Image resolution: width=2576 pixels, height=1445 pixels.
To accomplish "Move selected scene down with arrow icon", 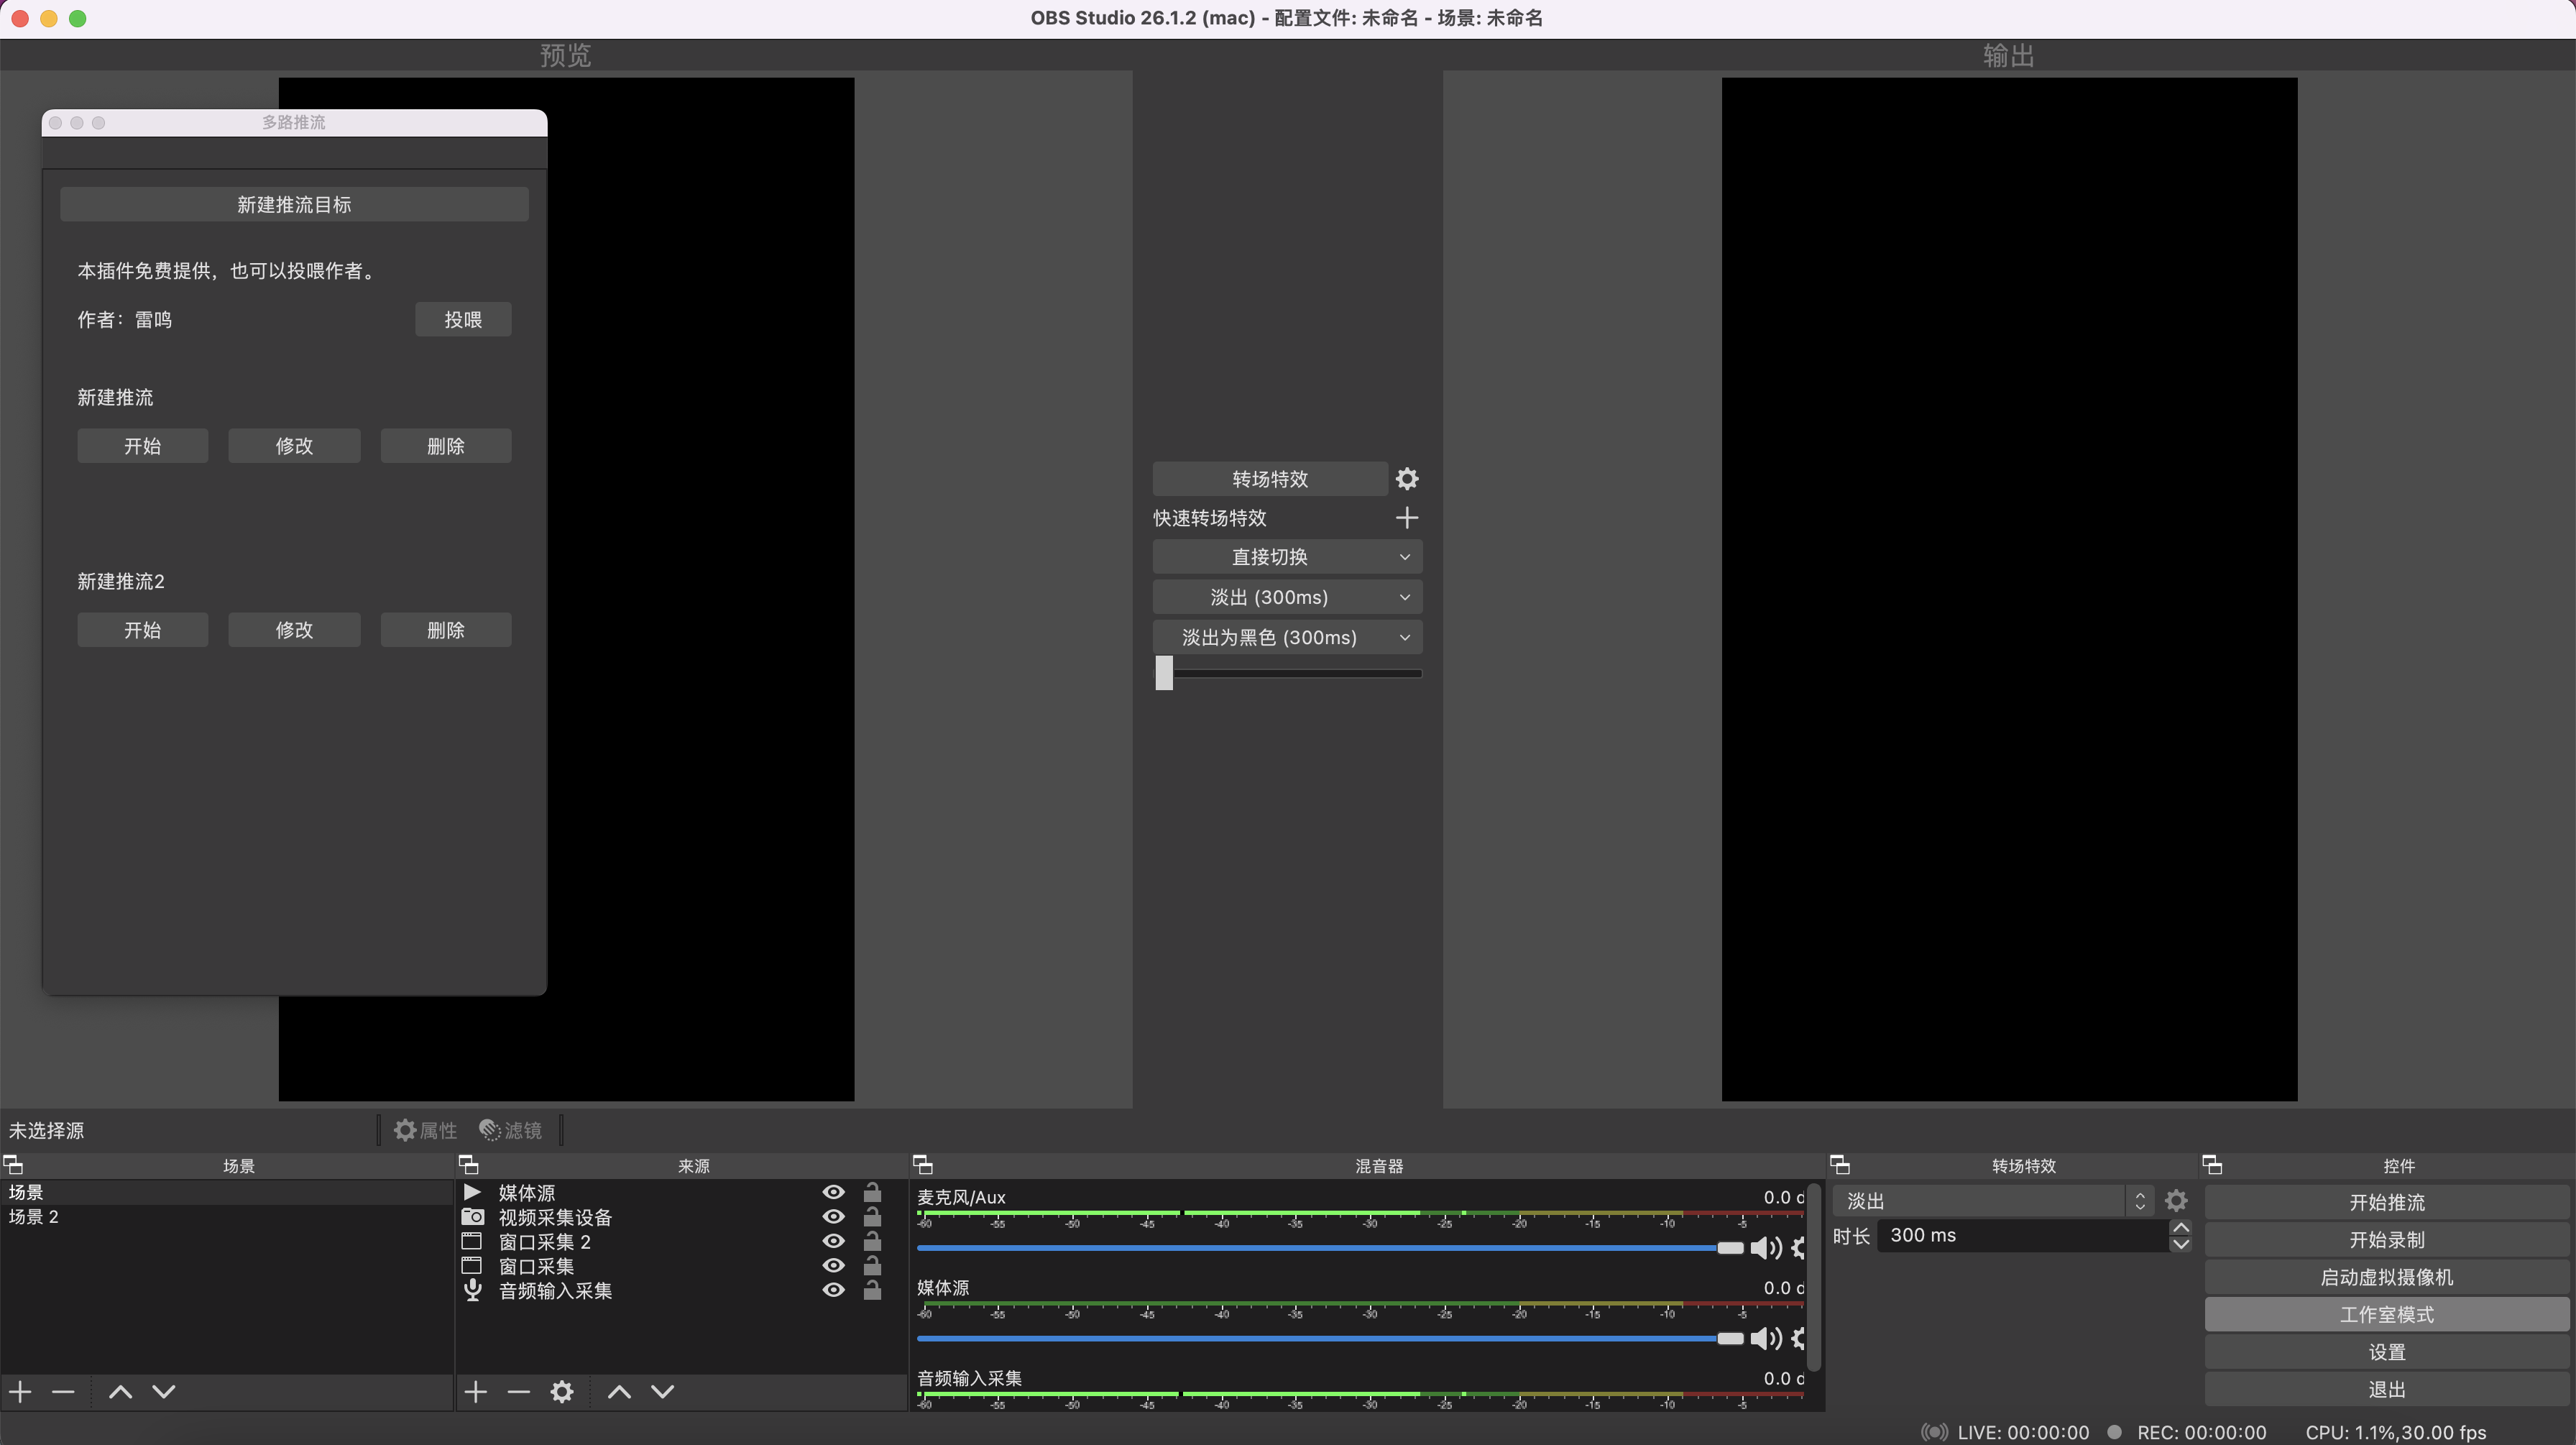I will [164, 1392].
